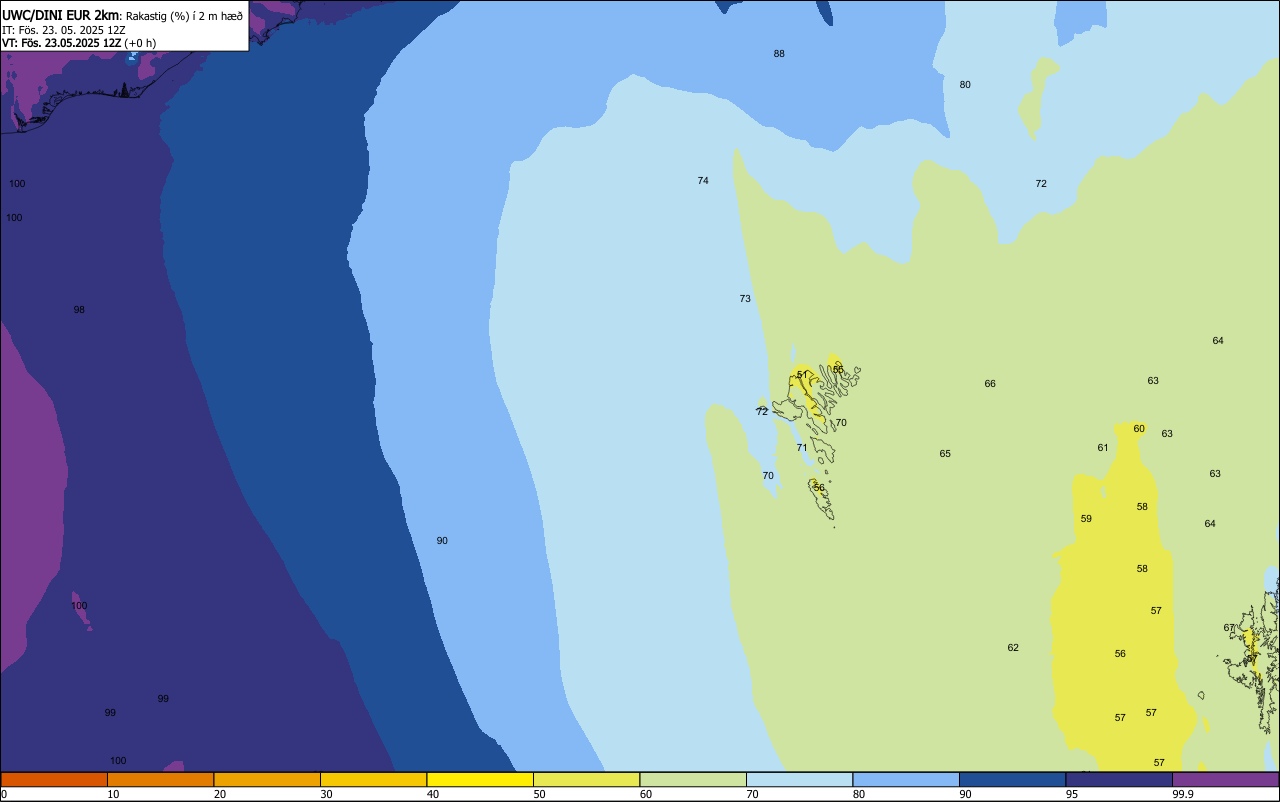Click the value '71' near the Faroe Islands
1280x802 pixels.
pos(802,448)
